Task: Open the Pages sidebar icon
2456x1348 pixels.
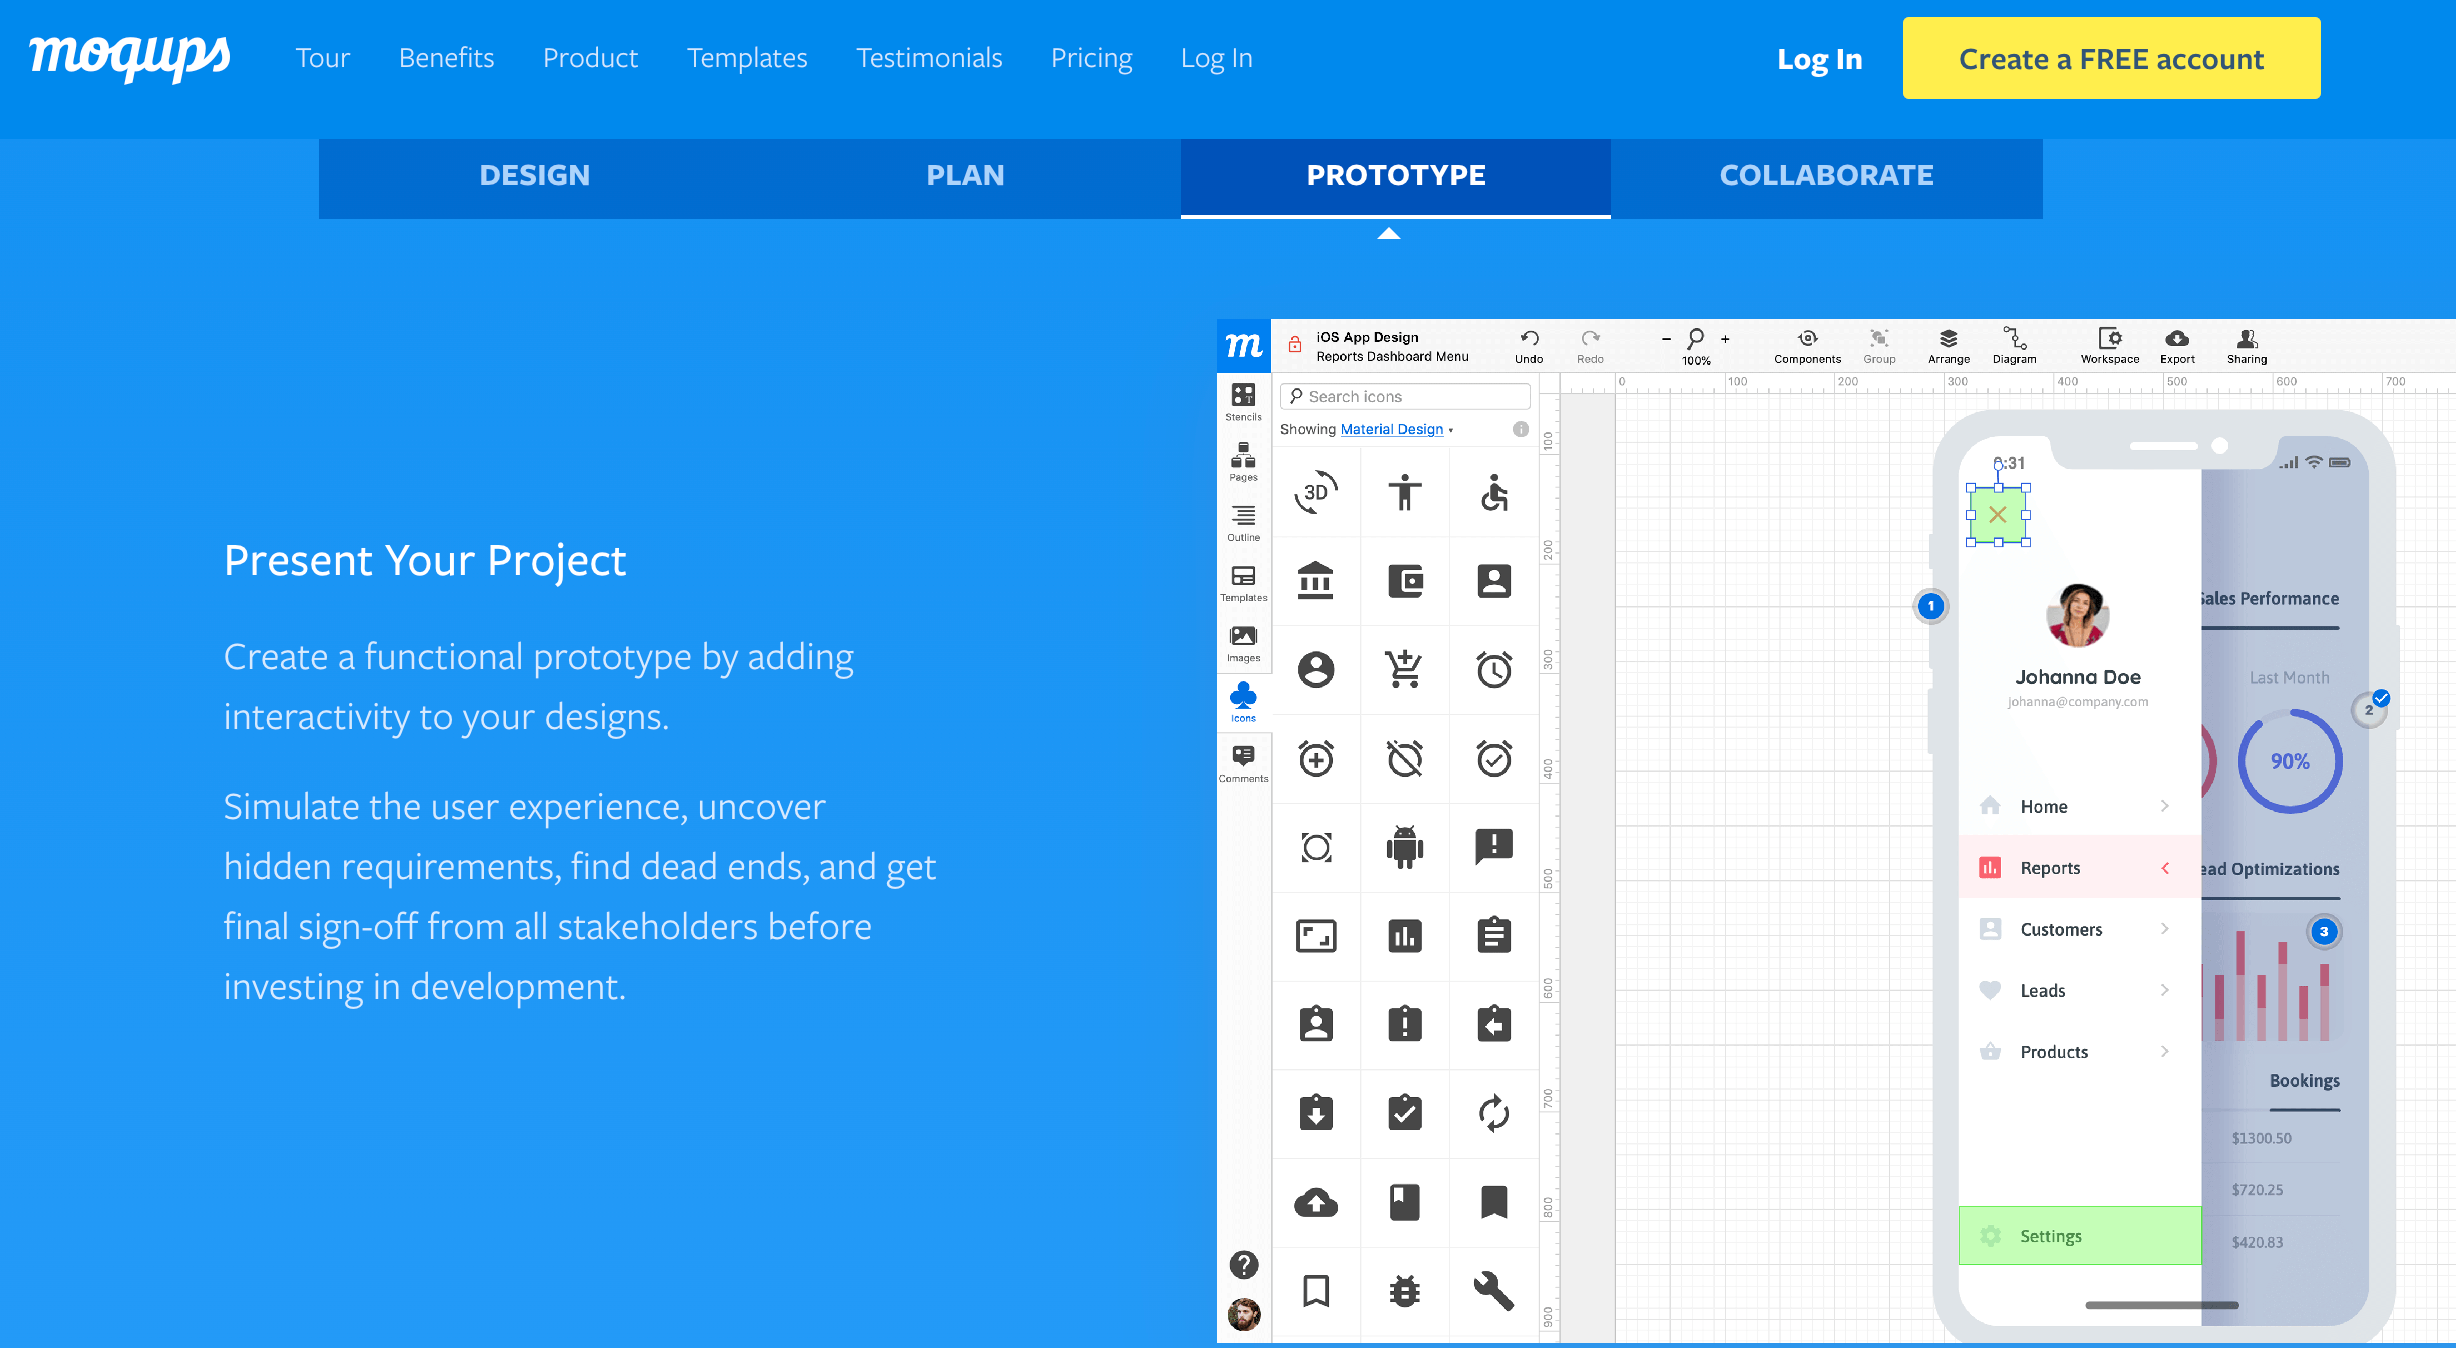Action: pos(1243,462)
